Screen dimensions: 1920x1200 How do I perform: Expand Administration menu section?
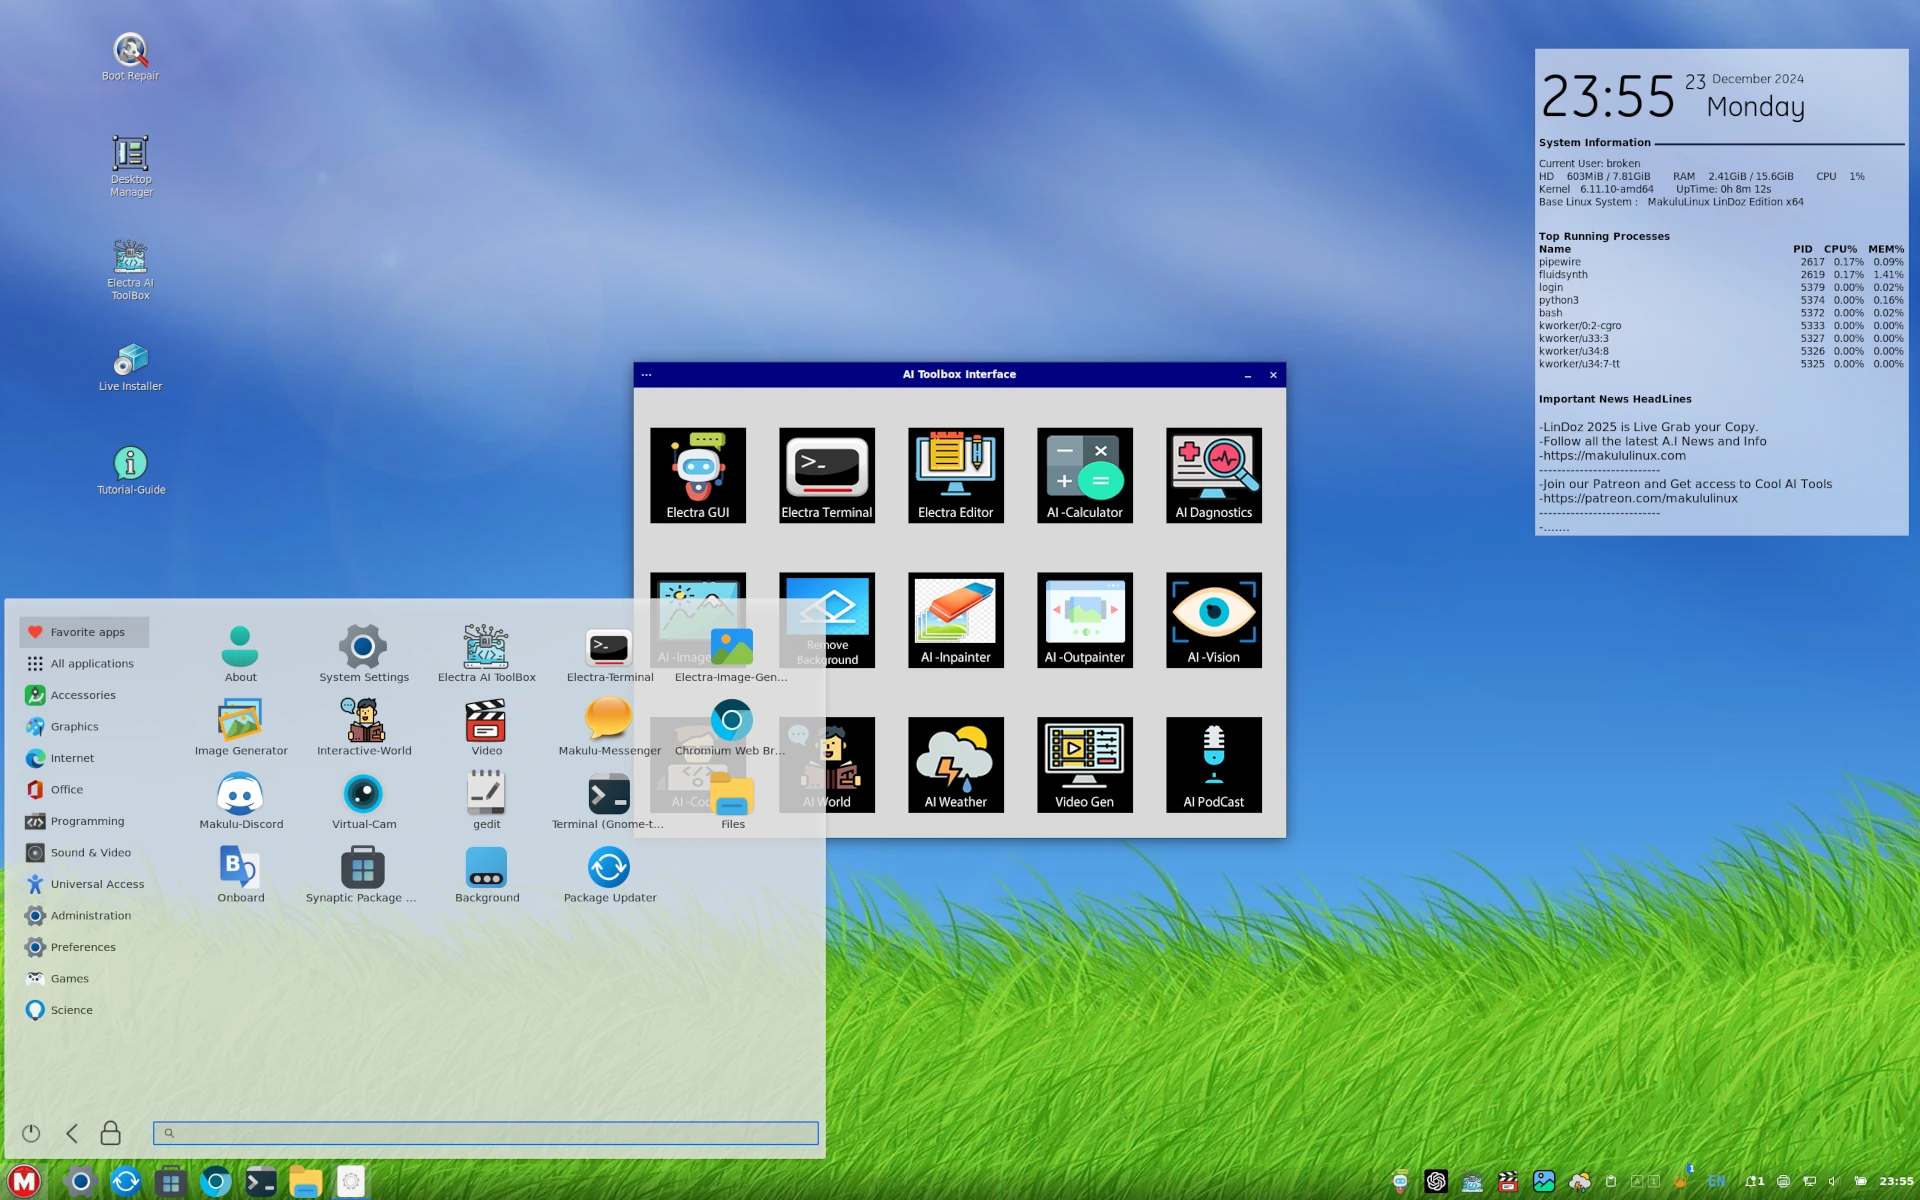tap(90, 914)
